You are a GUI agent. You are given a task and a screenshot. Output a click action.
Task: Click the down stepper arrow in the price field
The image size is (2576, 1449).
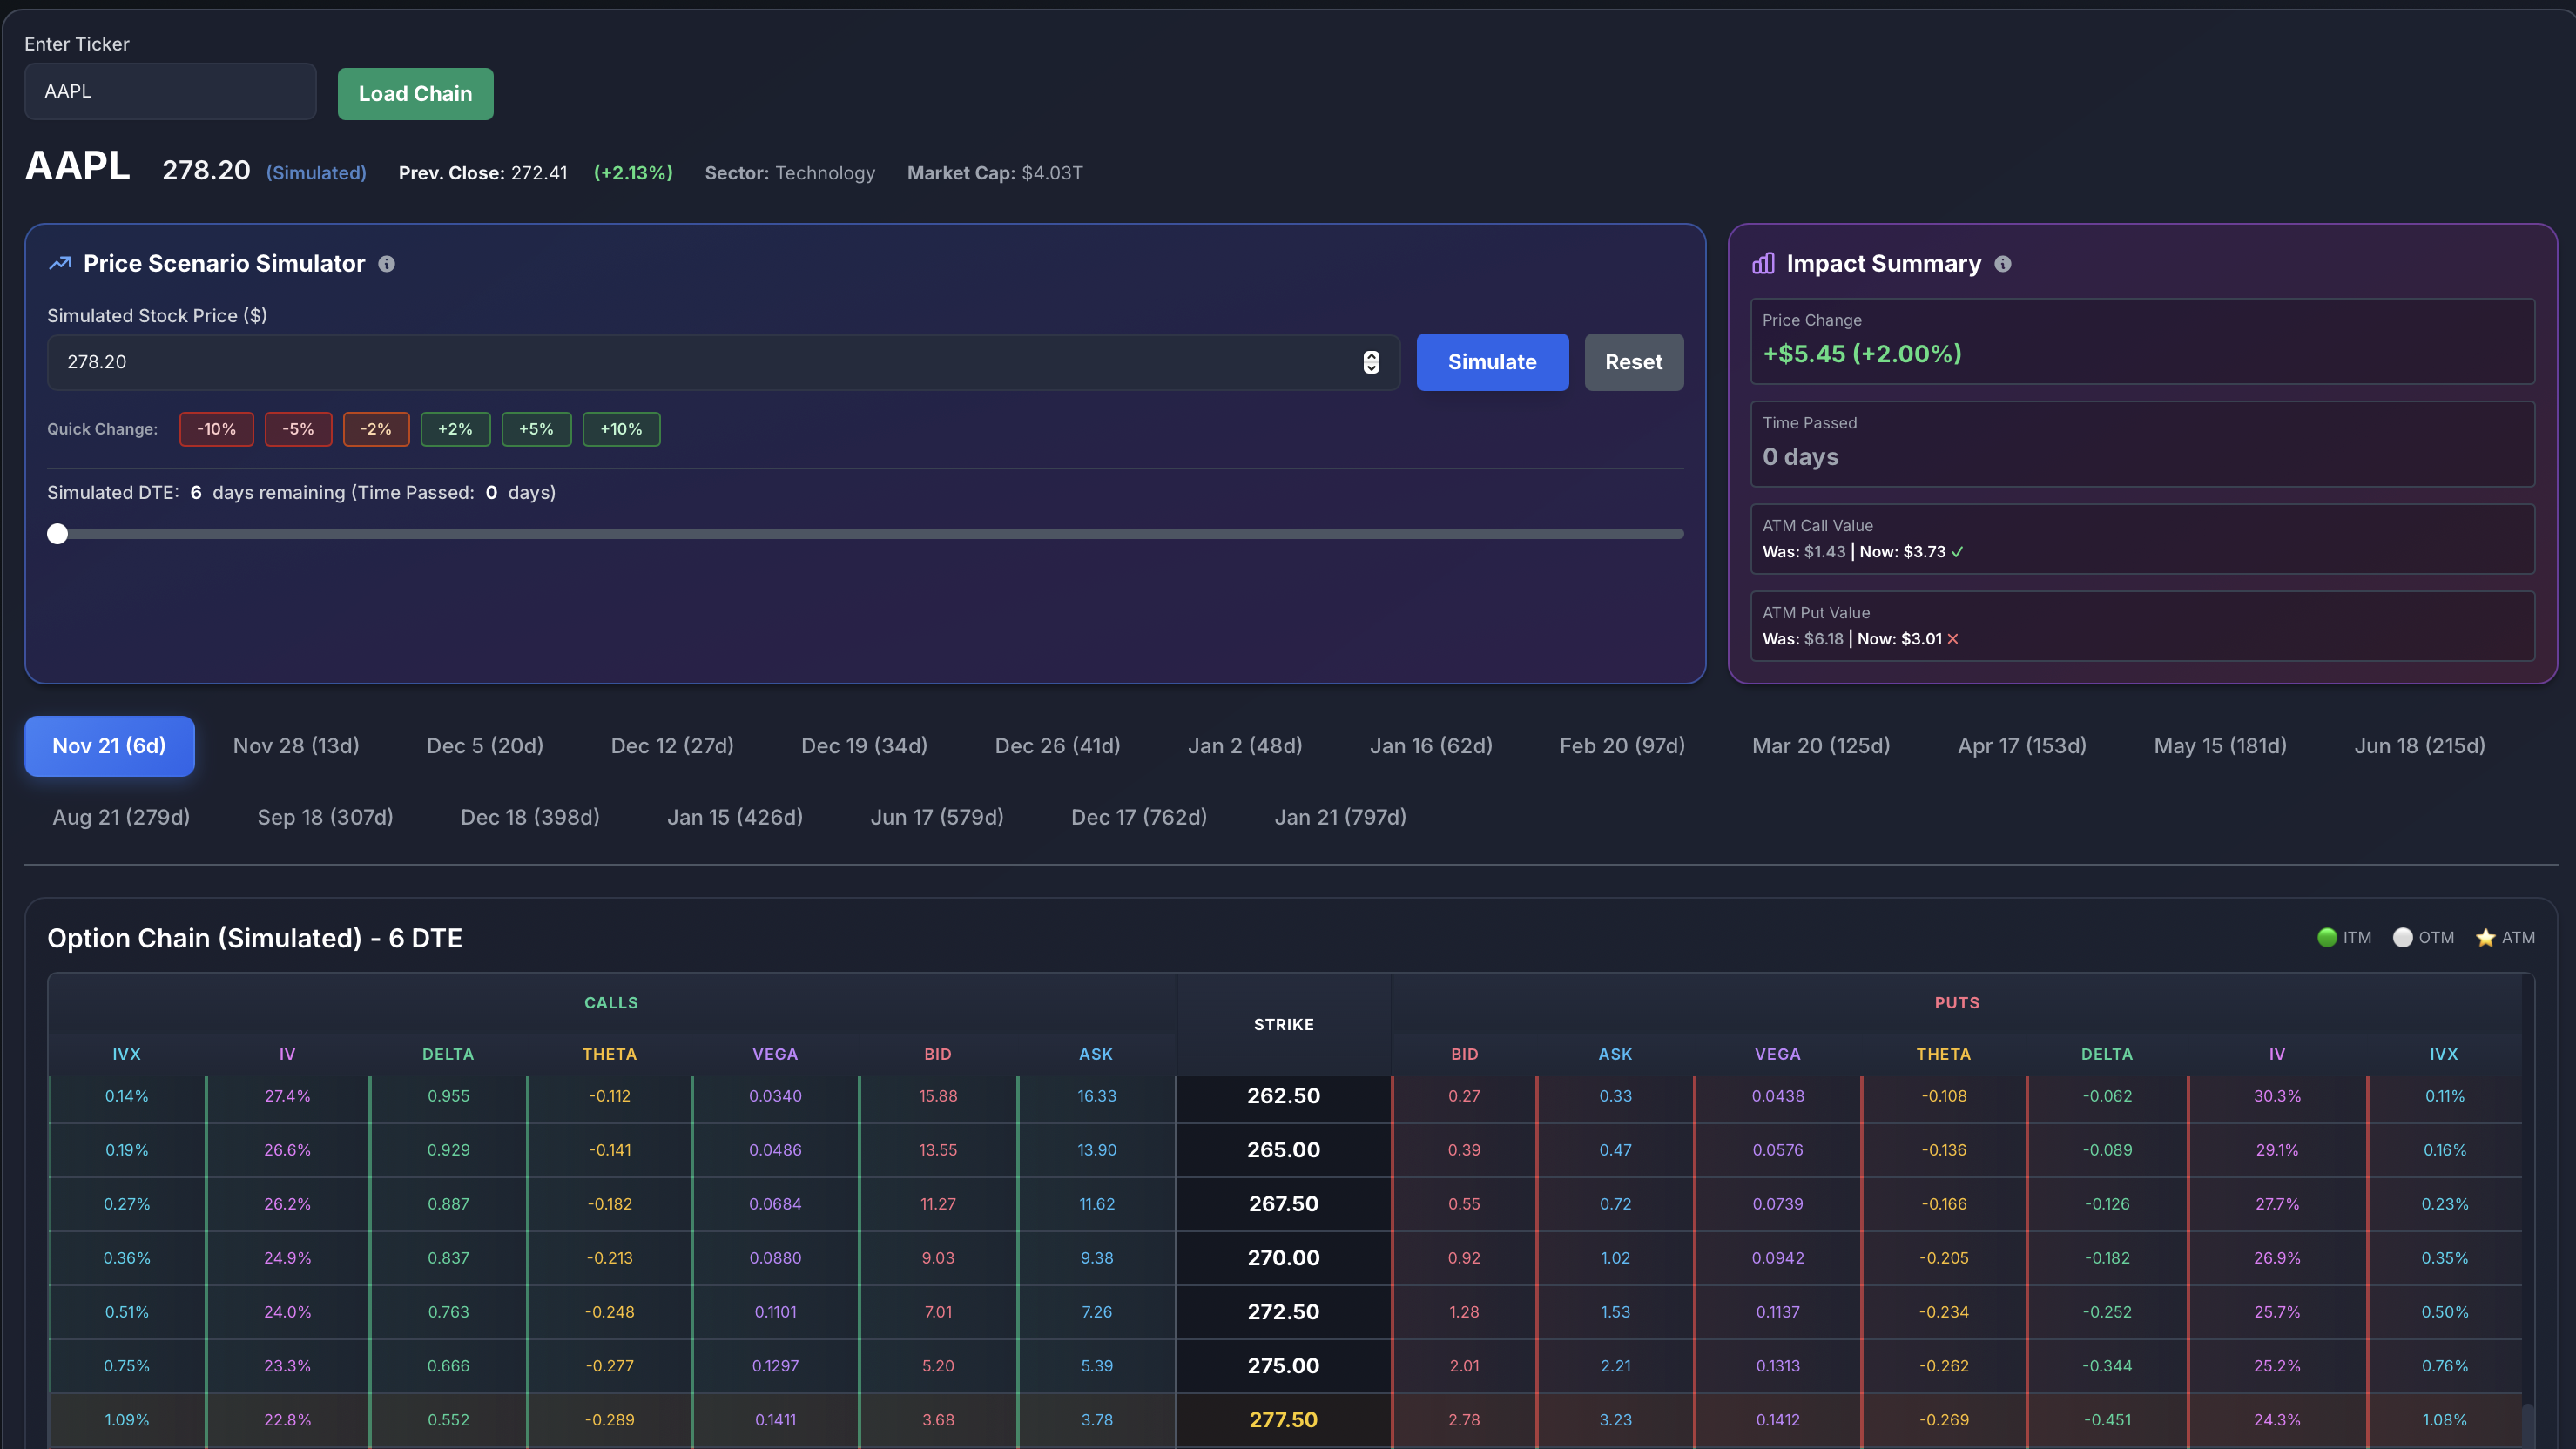pyautogui.click(x=1372, y=369)
